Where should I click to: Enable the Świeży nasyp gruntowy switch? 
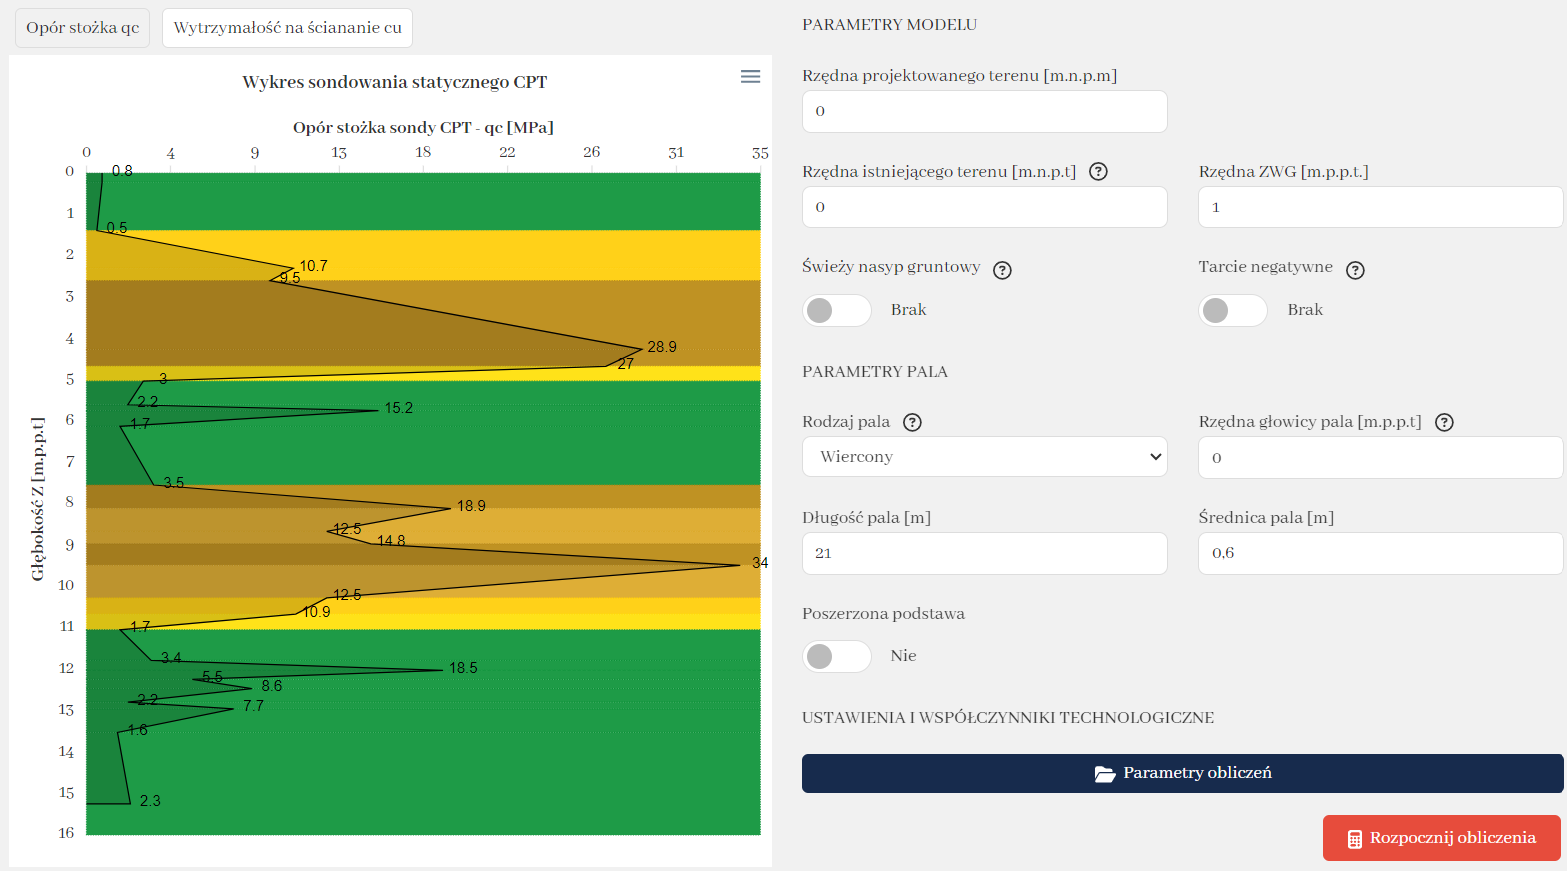(x=836, y=311)
